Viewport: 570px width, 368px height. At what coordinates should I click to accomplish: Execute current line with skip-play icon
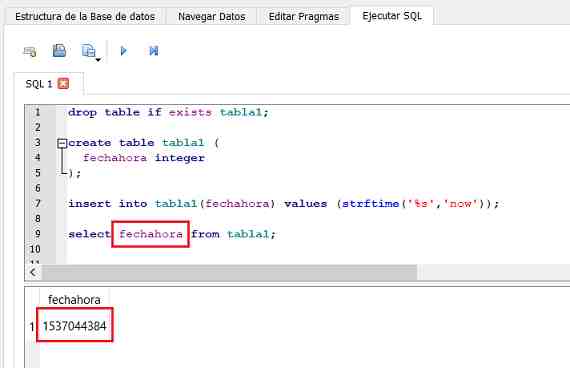click(154, 51)
